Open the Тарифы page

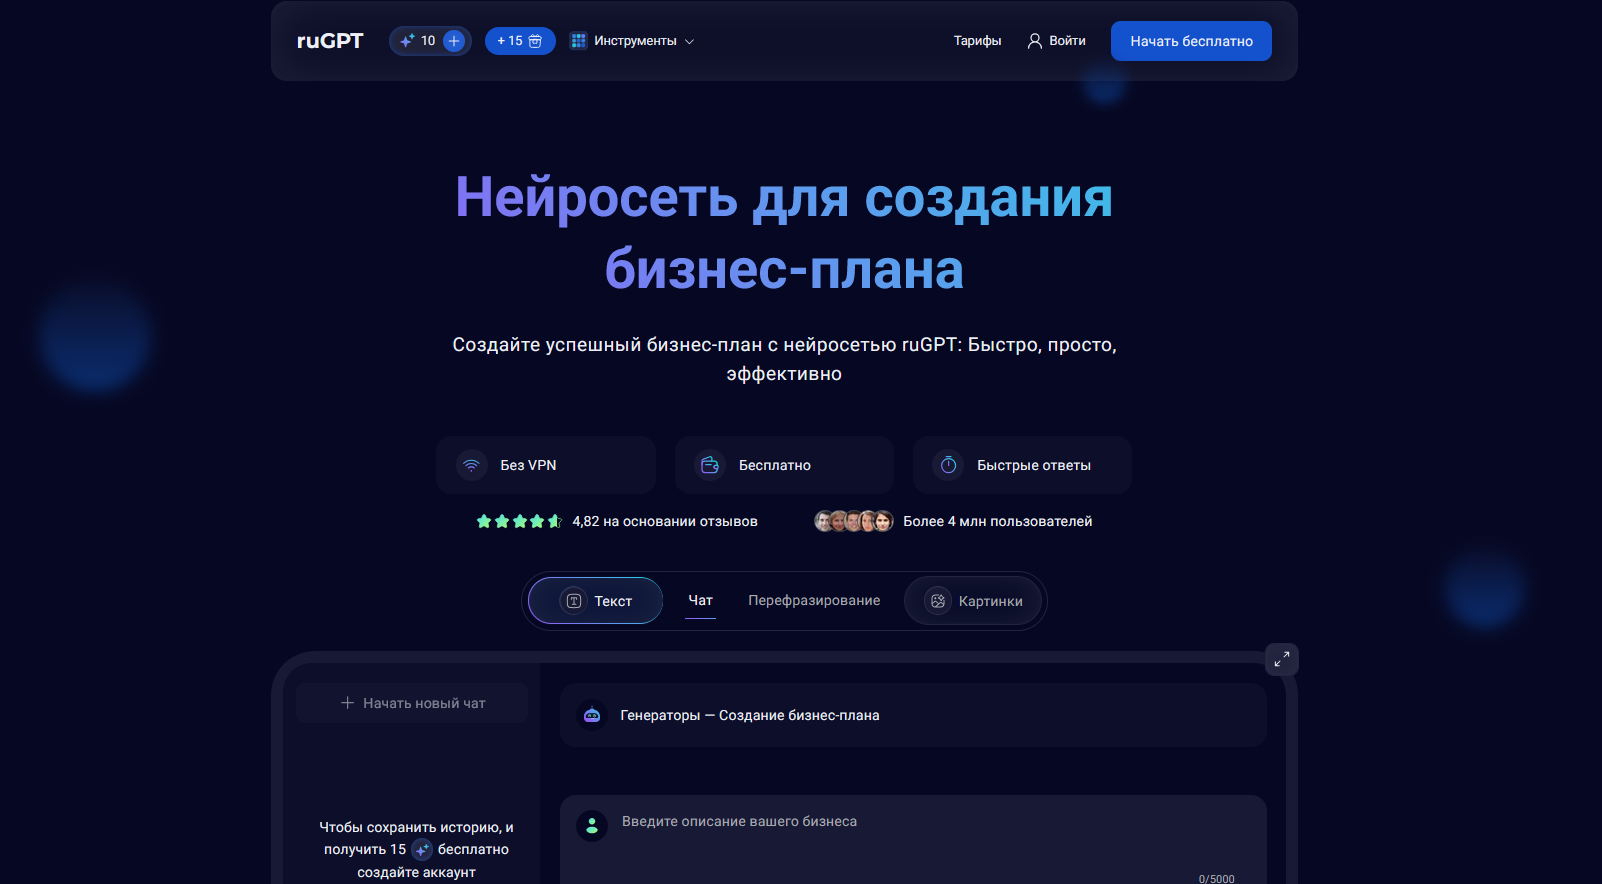[x=977, y=41]
